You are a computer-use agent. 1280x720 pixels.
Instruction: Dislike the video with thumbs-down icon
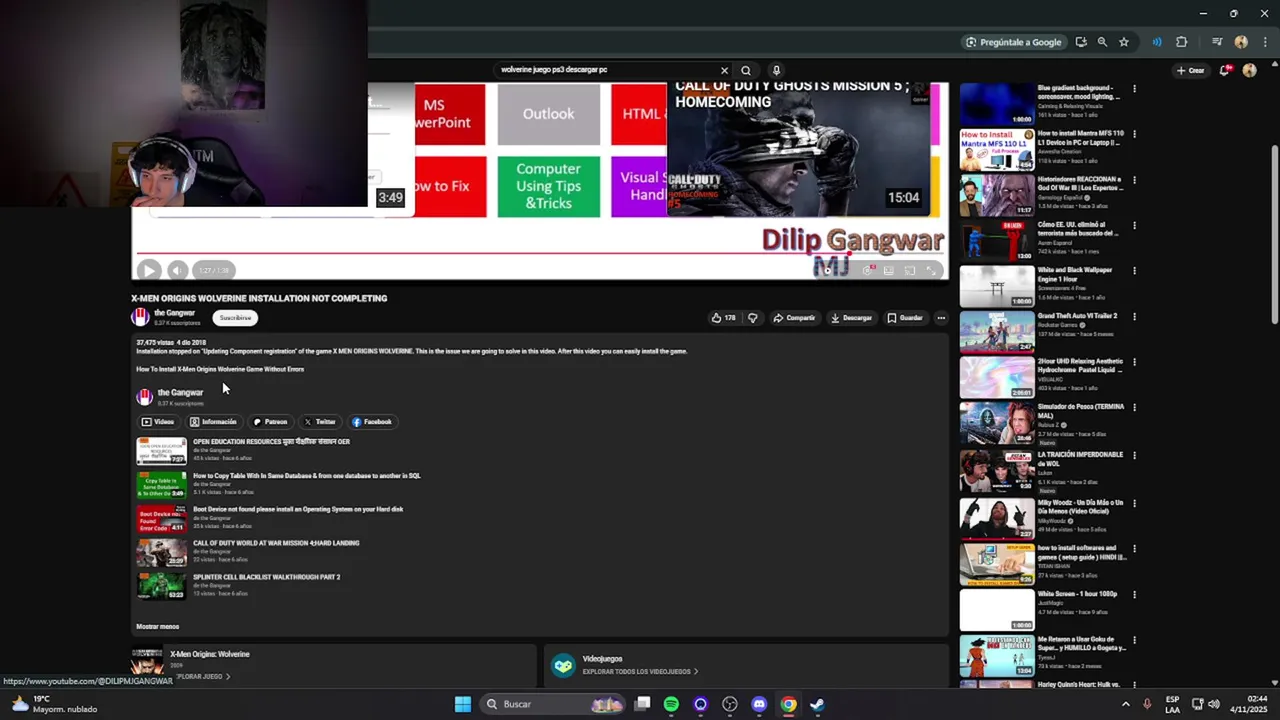753,318
